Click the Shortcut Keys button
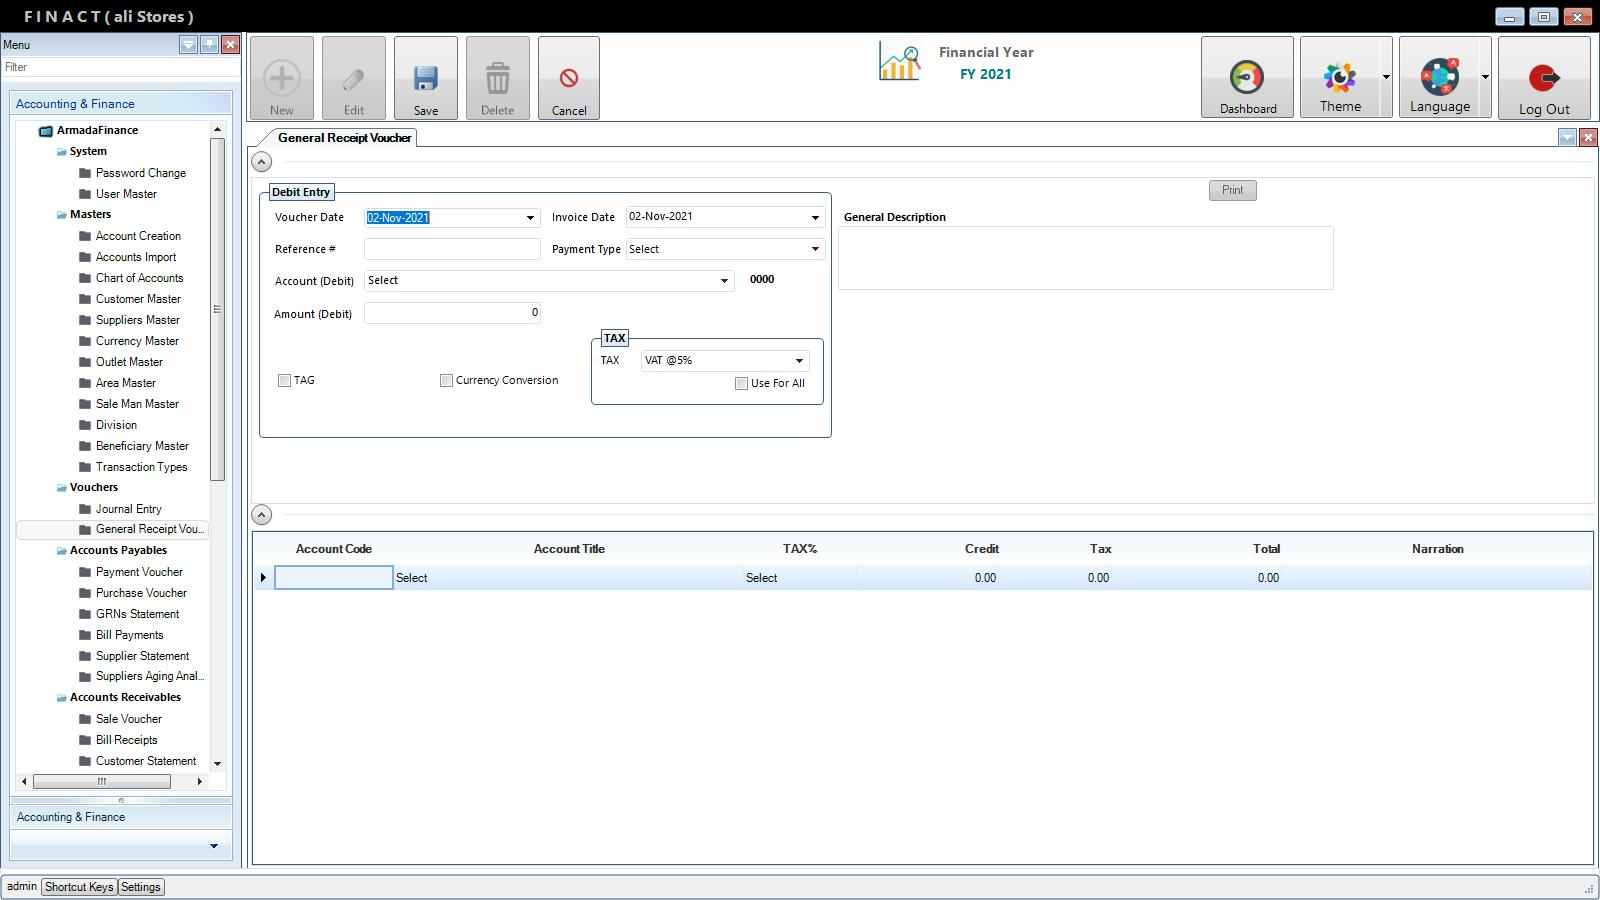Screen dimensions: 1600x900 click(79, 887)
